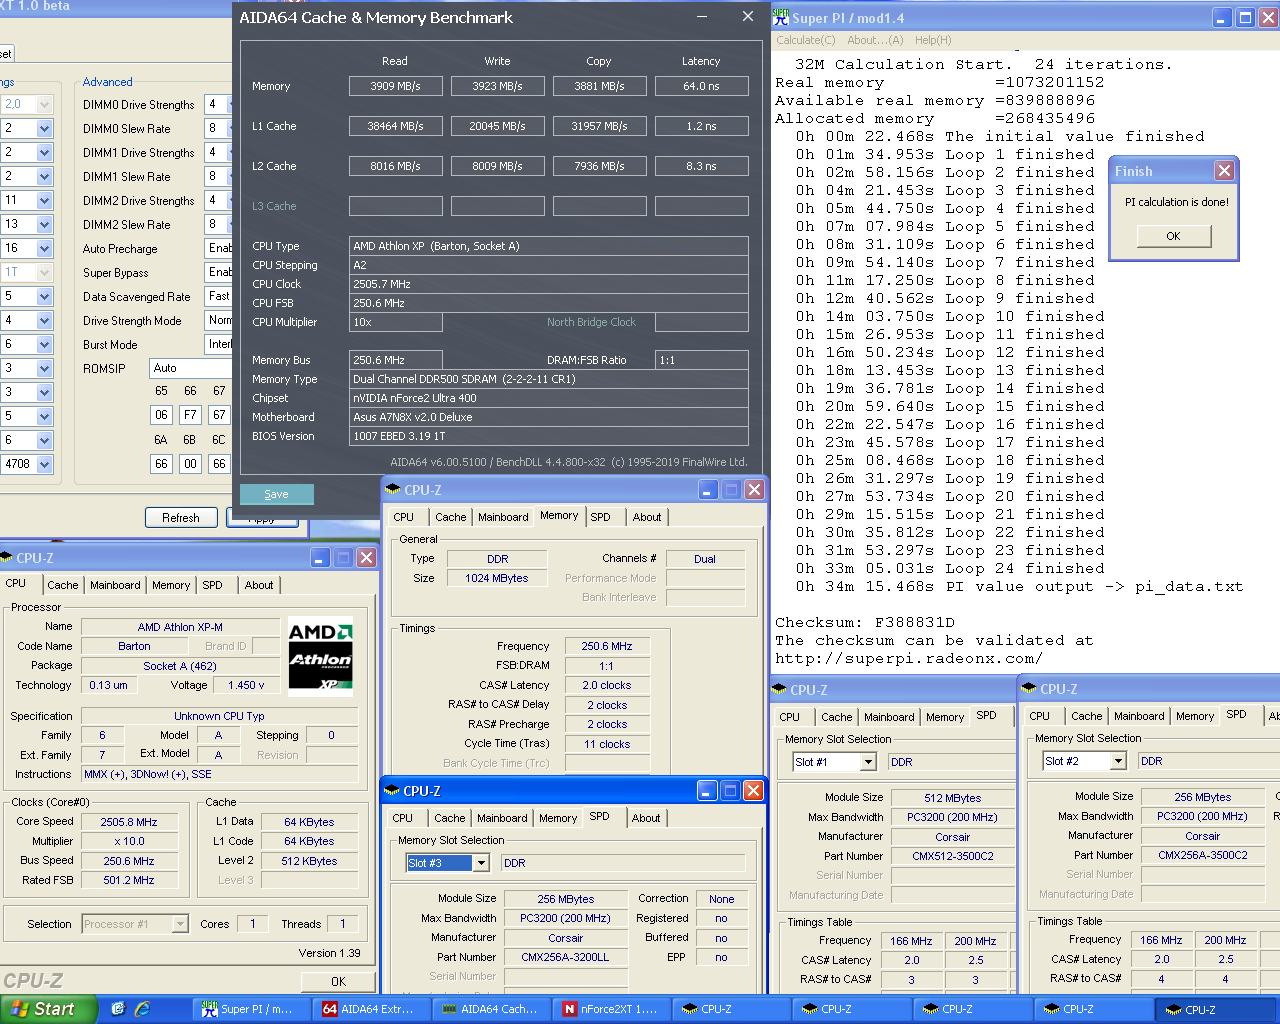Image resolution: width=1280 pixels, height=1024 pixels.
Task: Click the Refresh button in nForce2XT
Action: 180,517
